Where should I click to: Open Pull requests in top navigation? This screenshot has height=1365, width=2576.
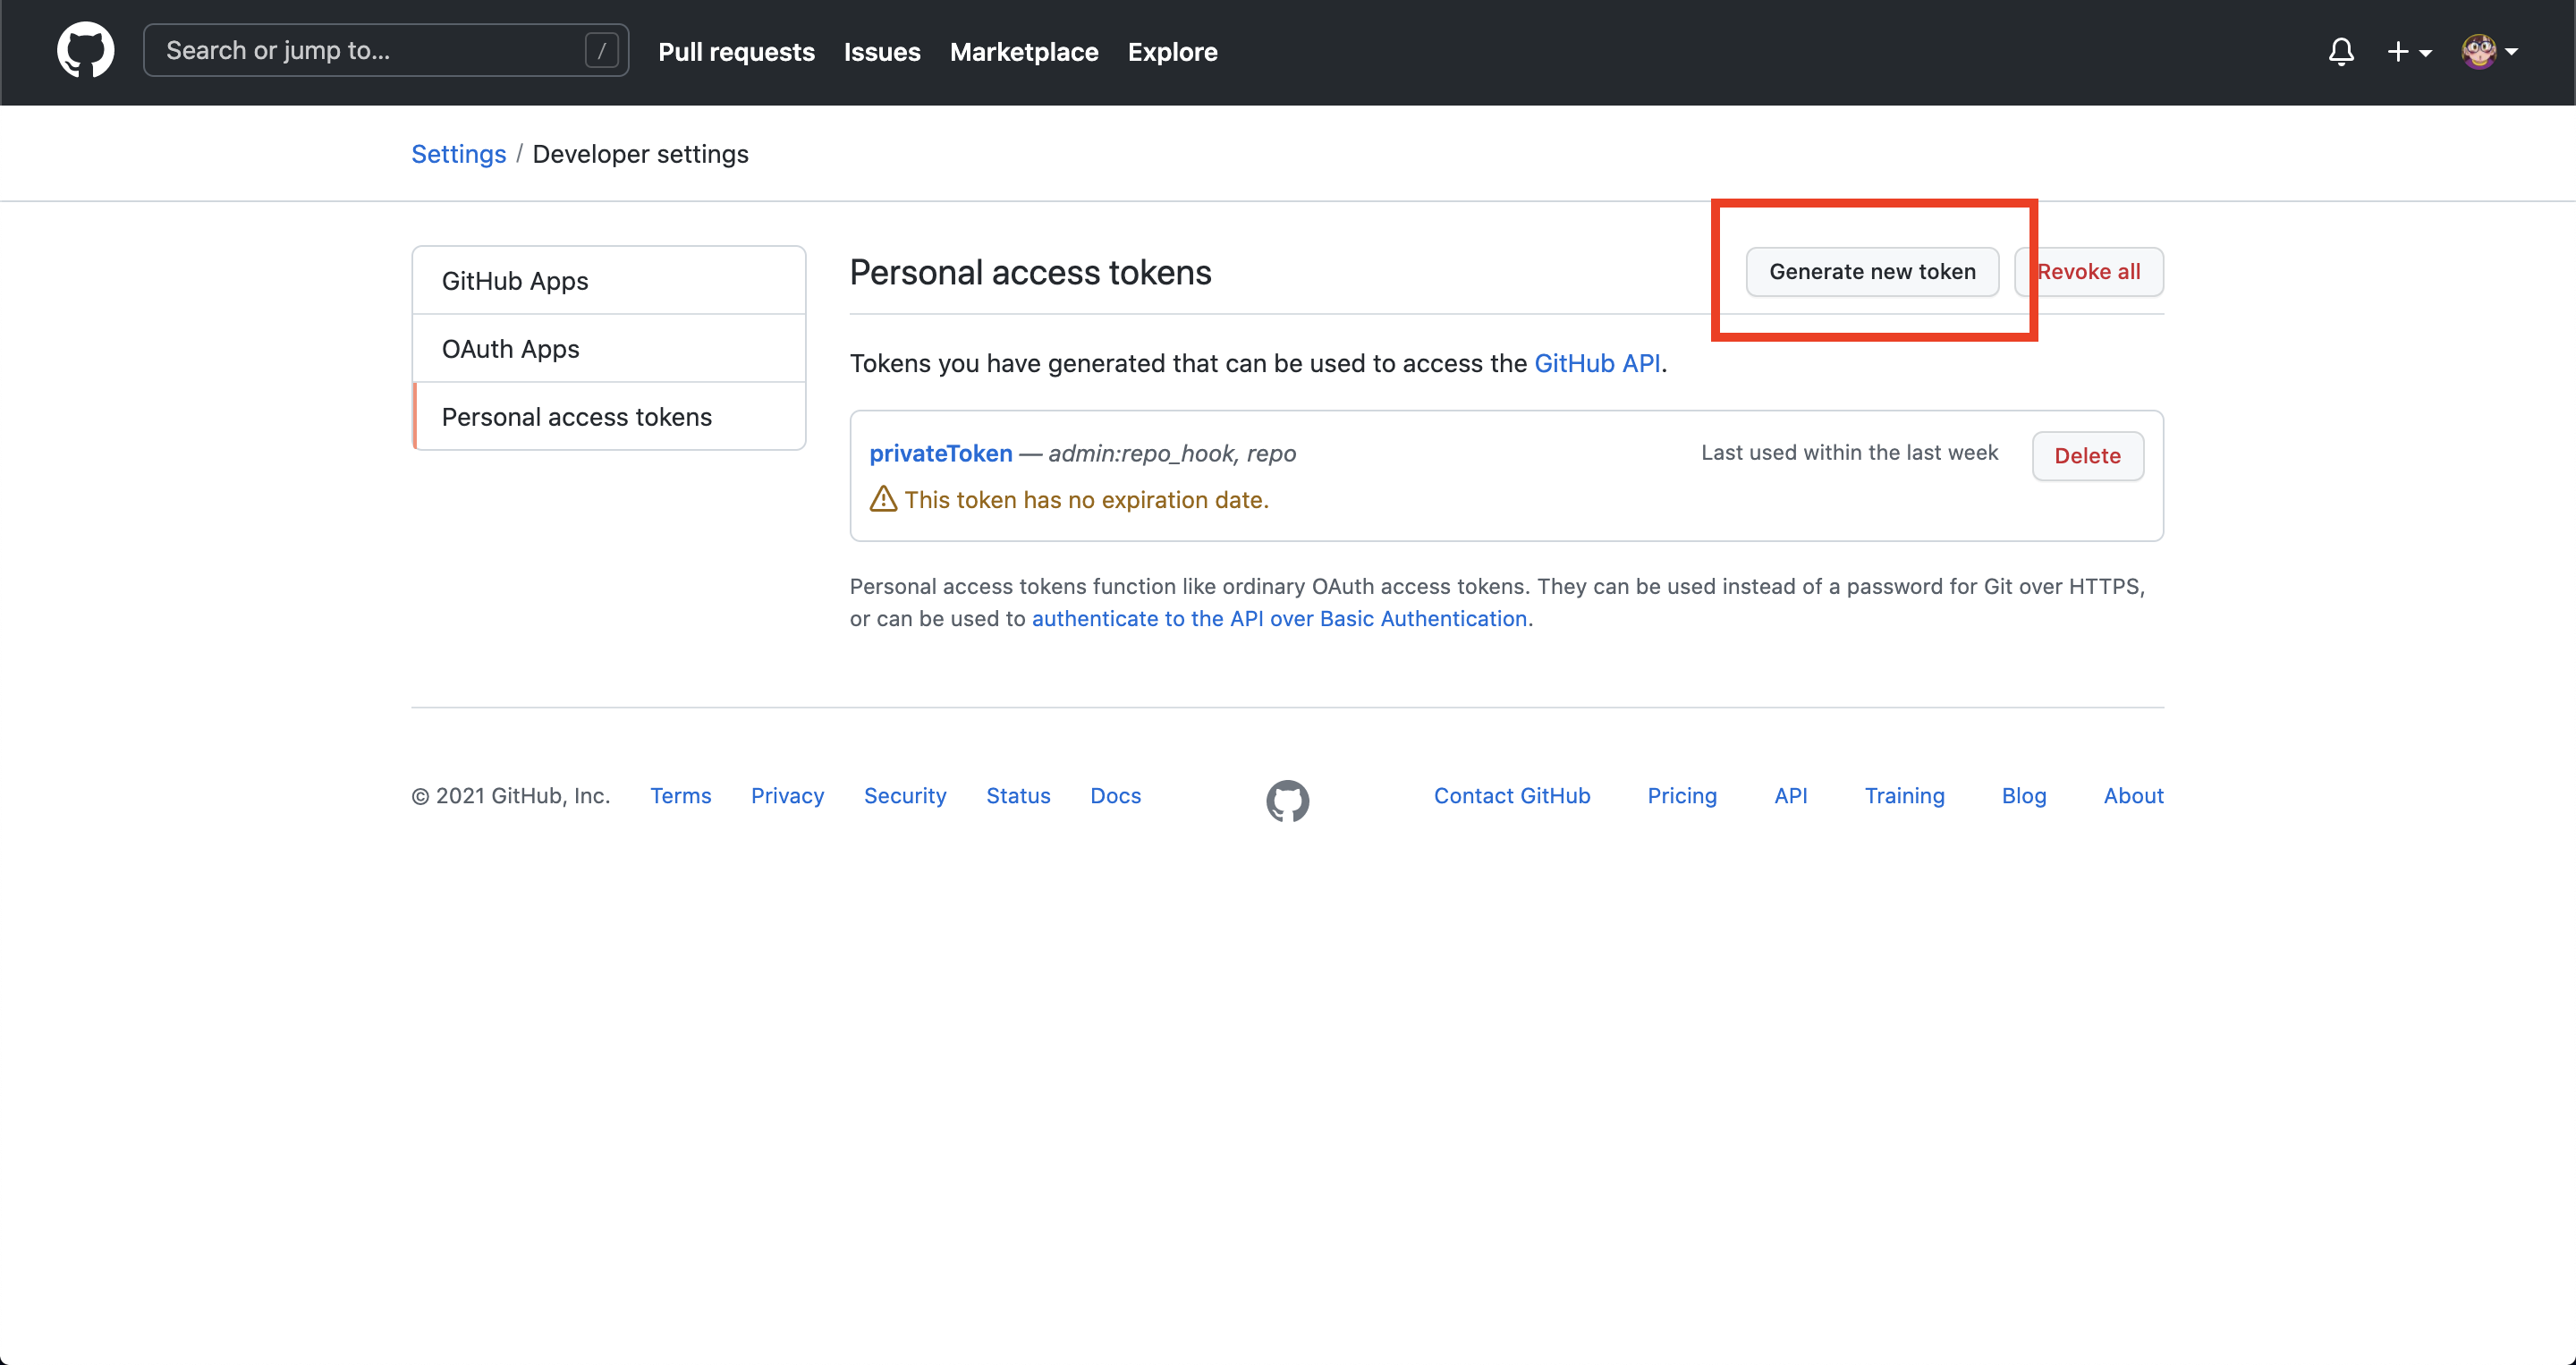click(736, 52)
